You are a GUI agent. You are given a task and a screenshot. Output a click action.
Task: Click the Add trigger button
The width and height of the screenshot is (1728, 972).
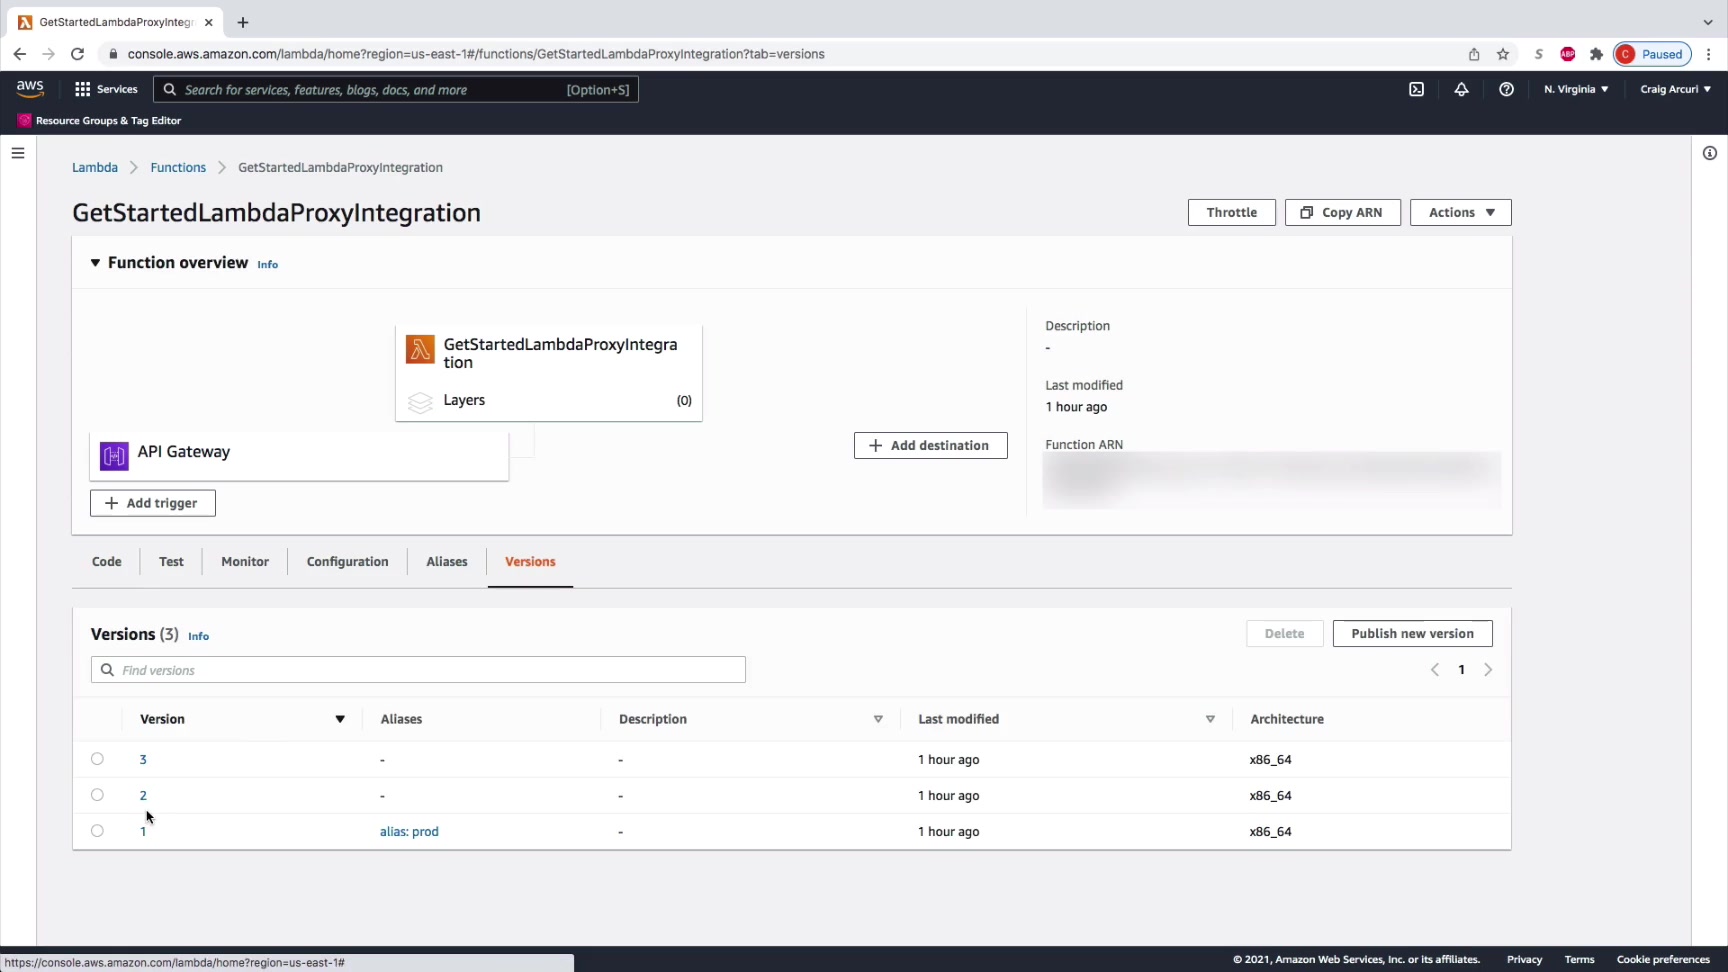153,503
